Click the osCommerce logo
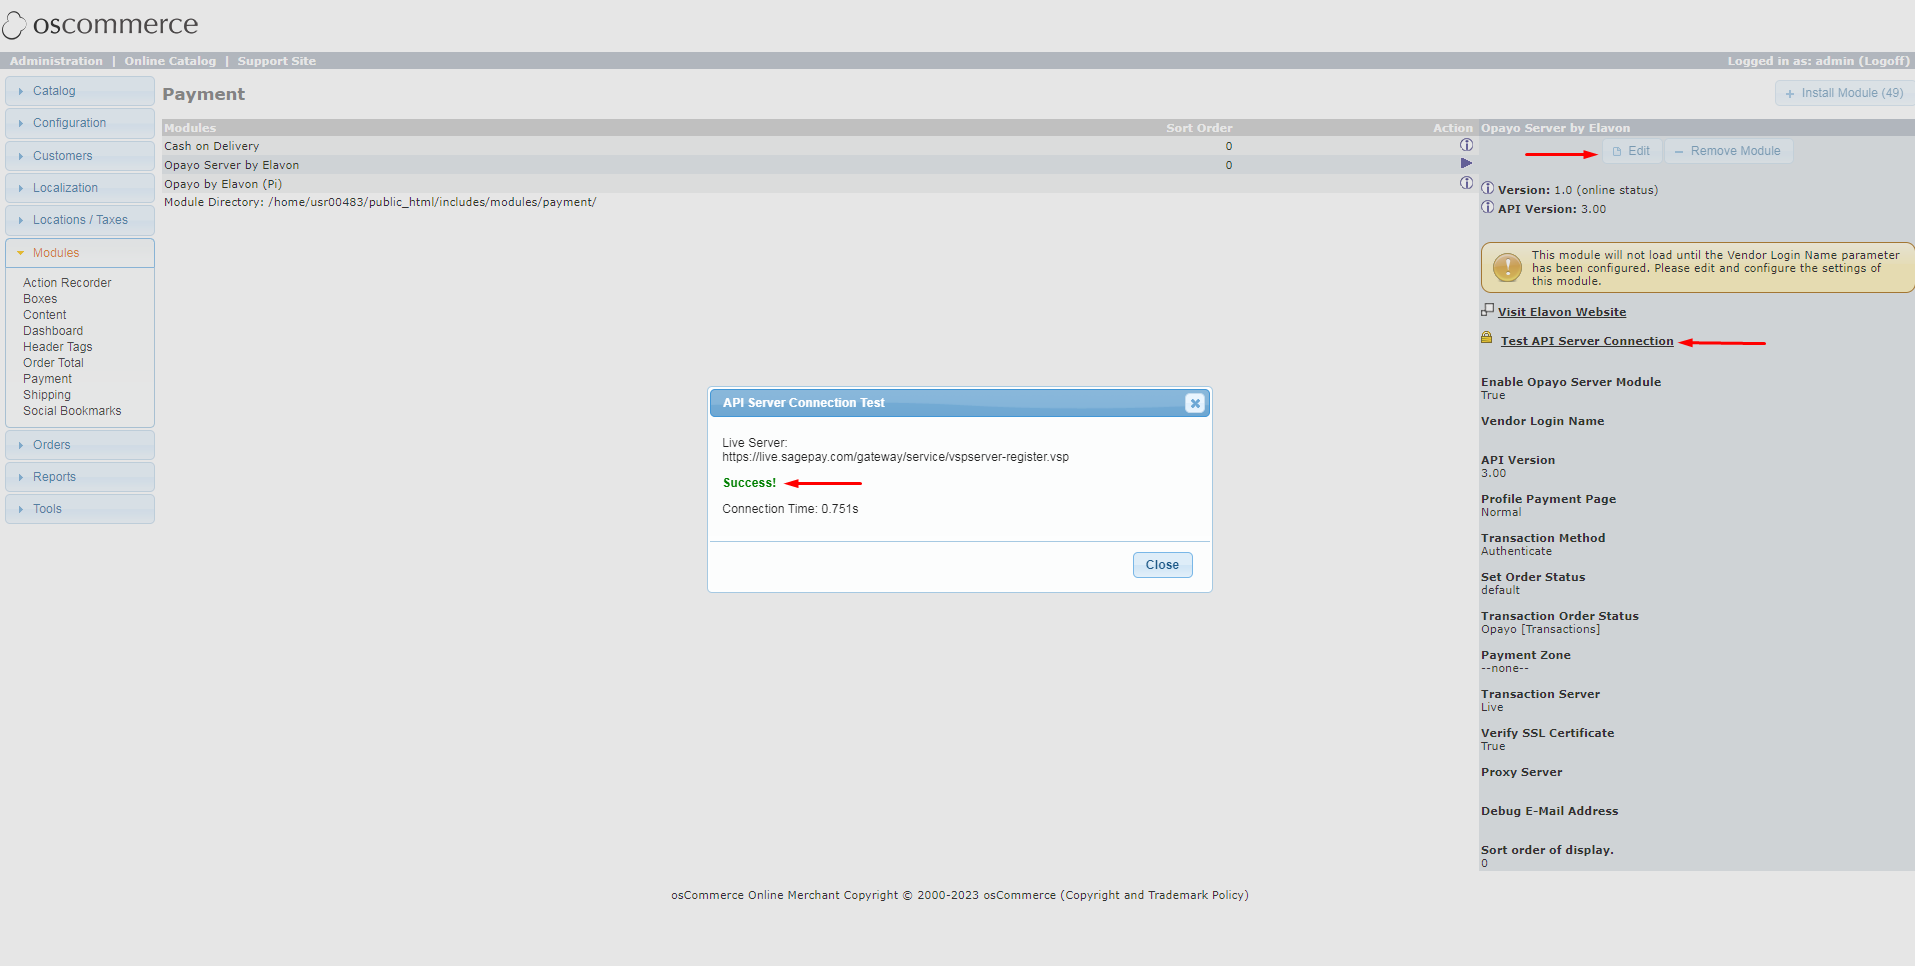The image size is (1915, 966). (x=101, y=24)
